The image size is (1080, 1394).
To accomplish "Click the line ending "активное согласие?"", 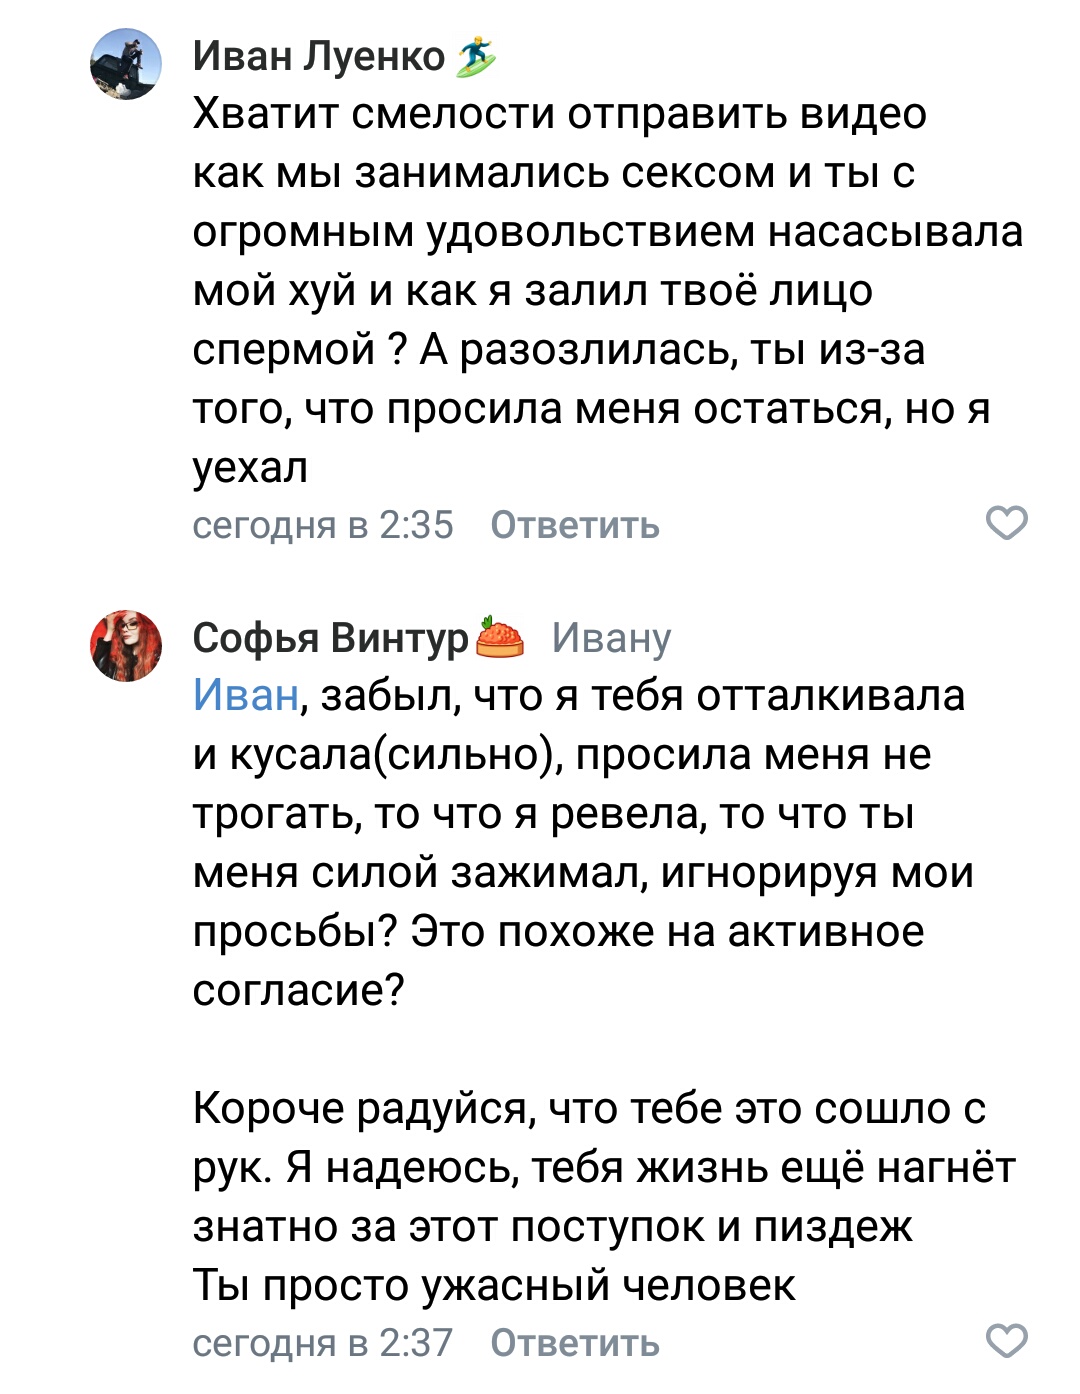I will (558, 932).
